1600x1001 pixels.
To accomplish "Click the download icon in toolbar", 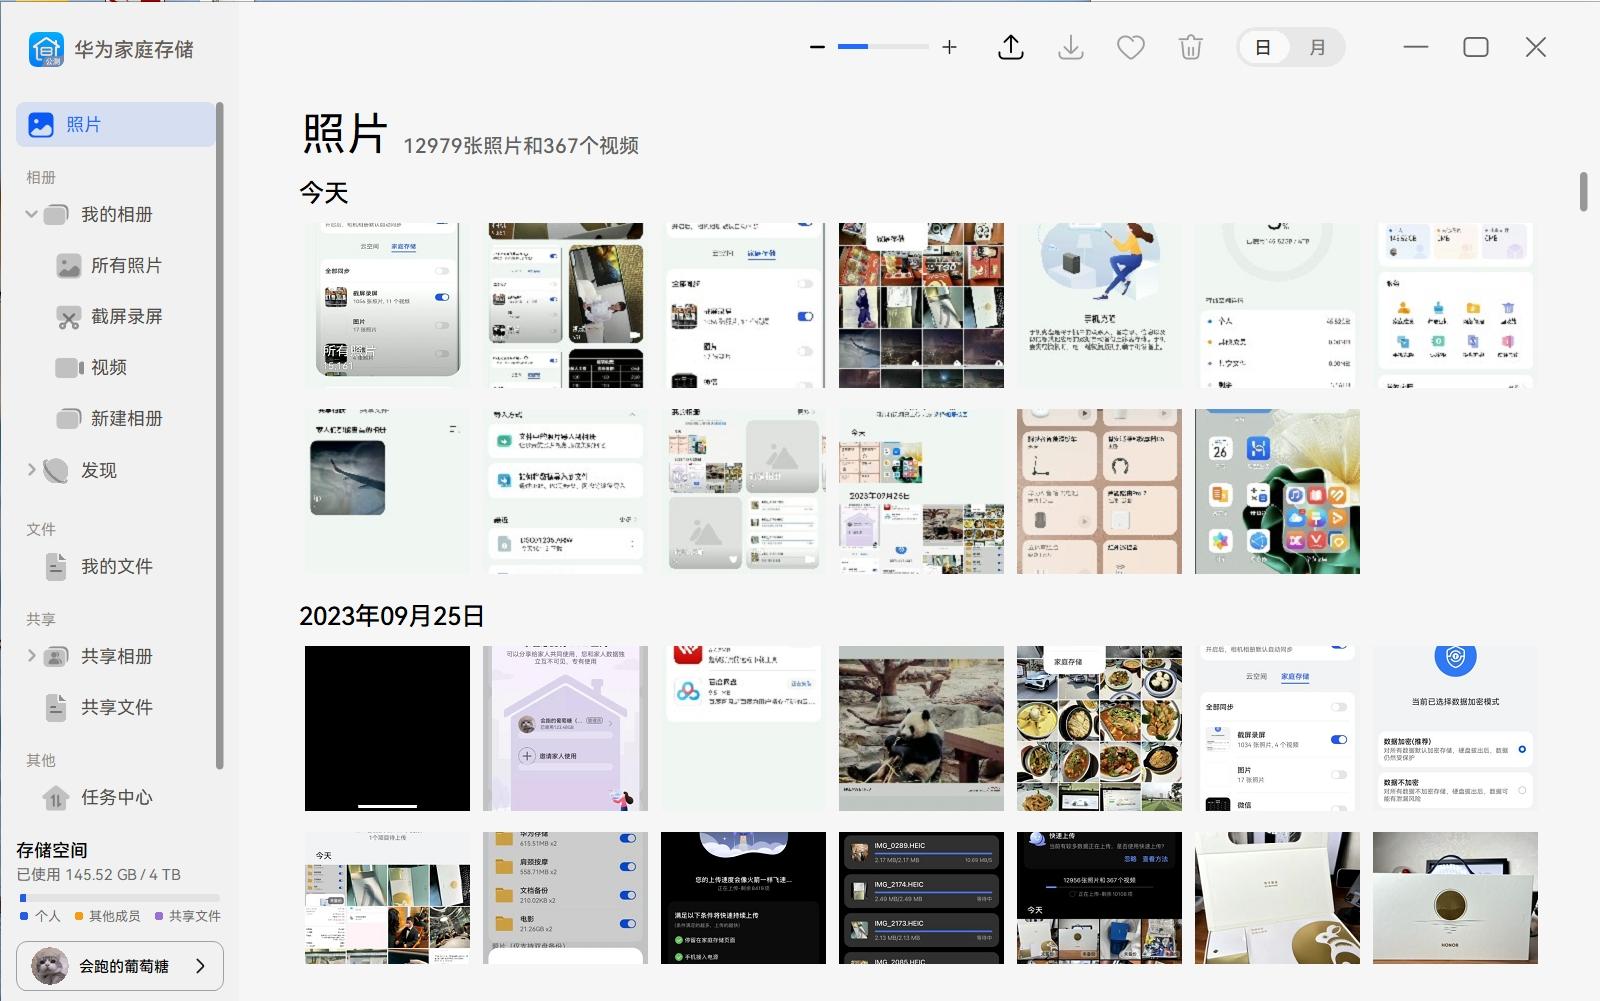I will tap(1070, 47).
